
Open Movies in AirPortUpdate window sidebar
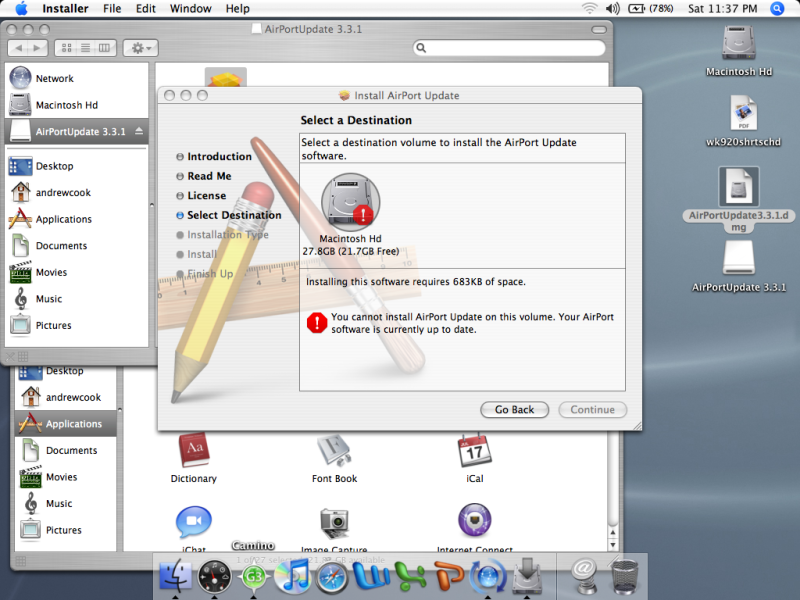pos(77,272)
